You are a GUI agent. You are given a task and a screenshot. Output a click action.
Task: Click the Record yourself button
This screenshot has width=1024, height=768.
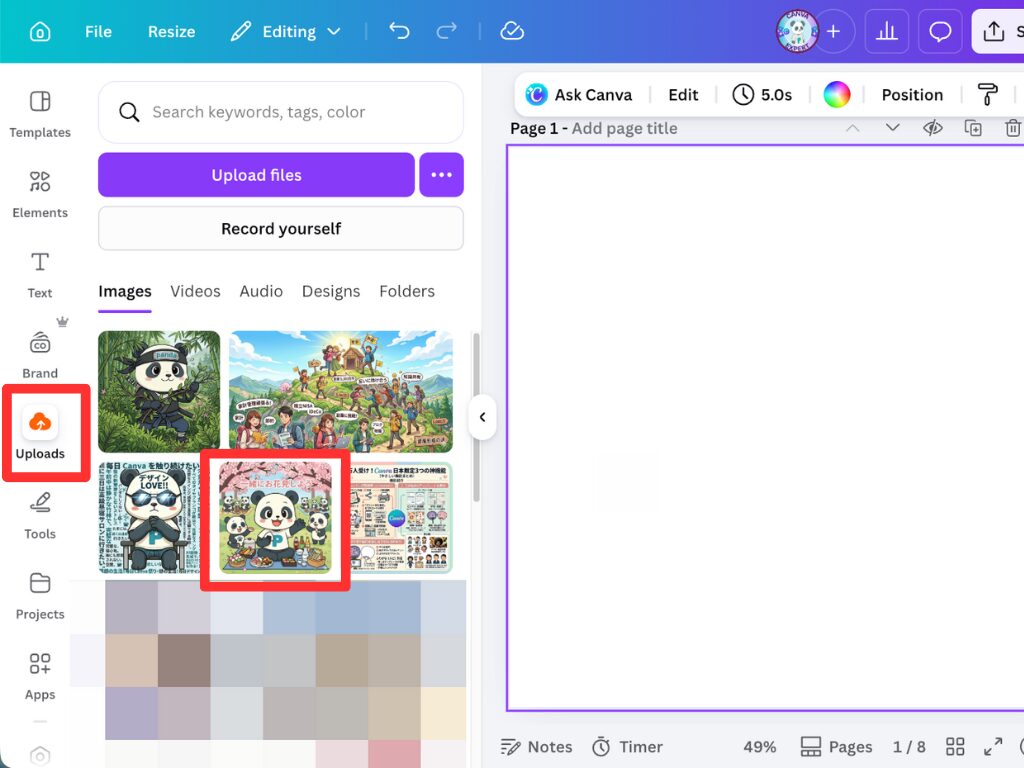point(281,229)
